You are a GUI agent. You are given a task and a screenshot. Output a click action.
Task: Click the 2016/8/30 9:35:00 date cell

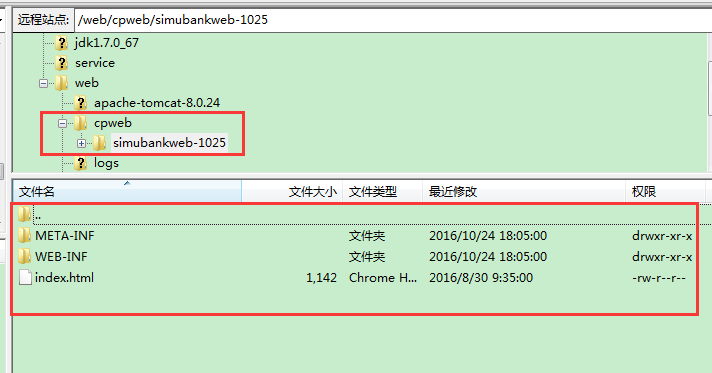point(481,277)
